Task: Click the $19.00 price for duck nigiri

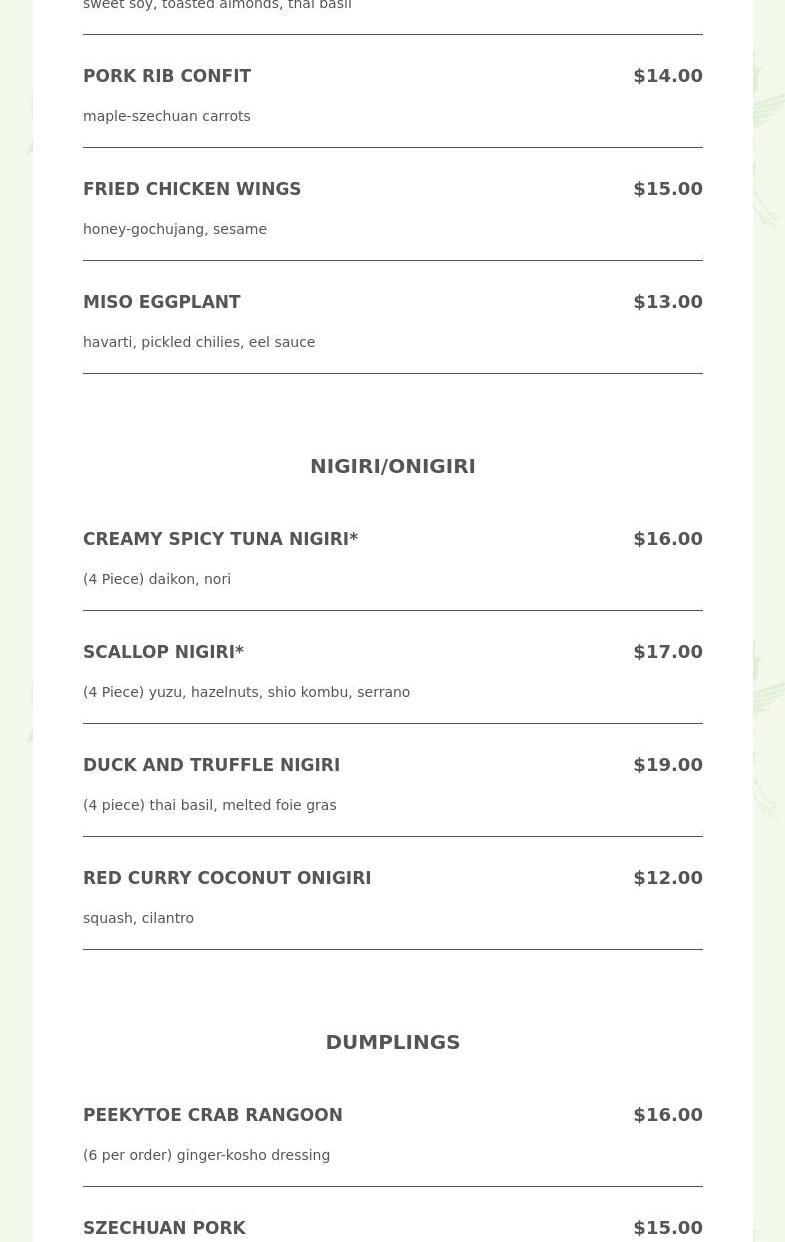Action: click(667, 765)
